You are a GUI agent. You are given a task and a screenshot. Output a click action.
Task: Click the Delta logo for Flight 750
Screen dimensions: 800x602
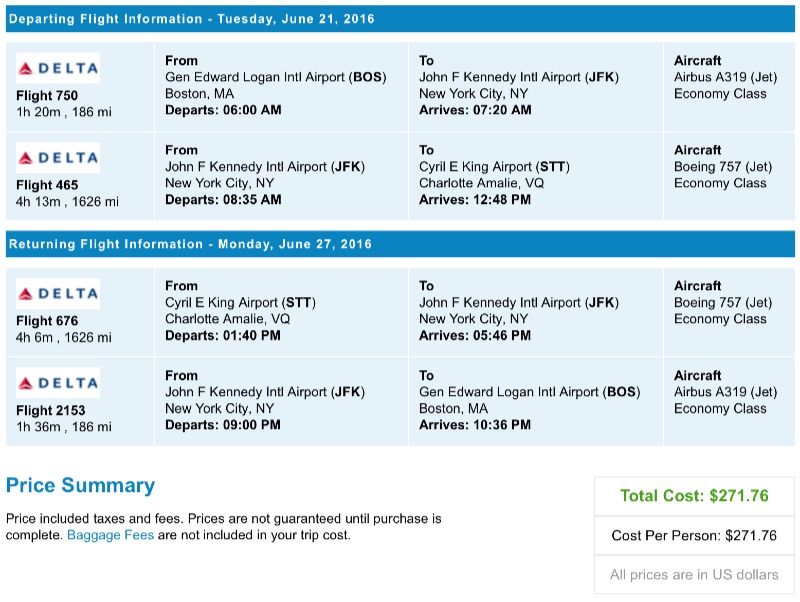58,68
